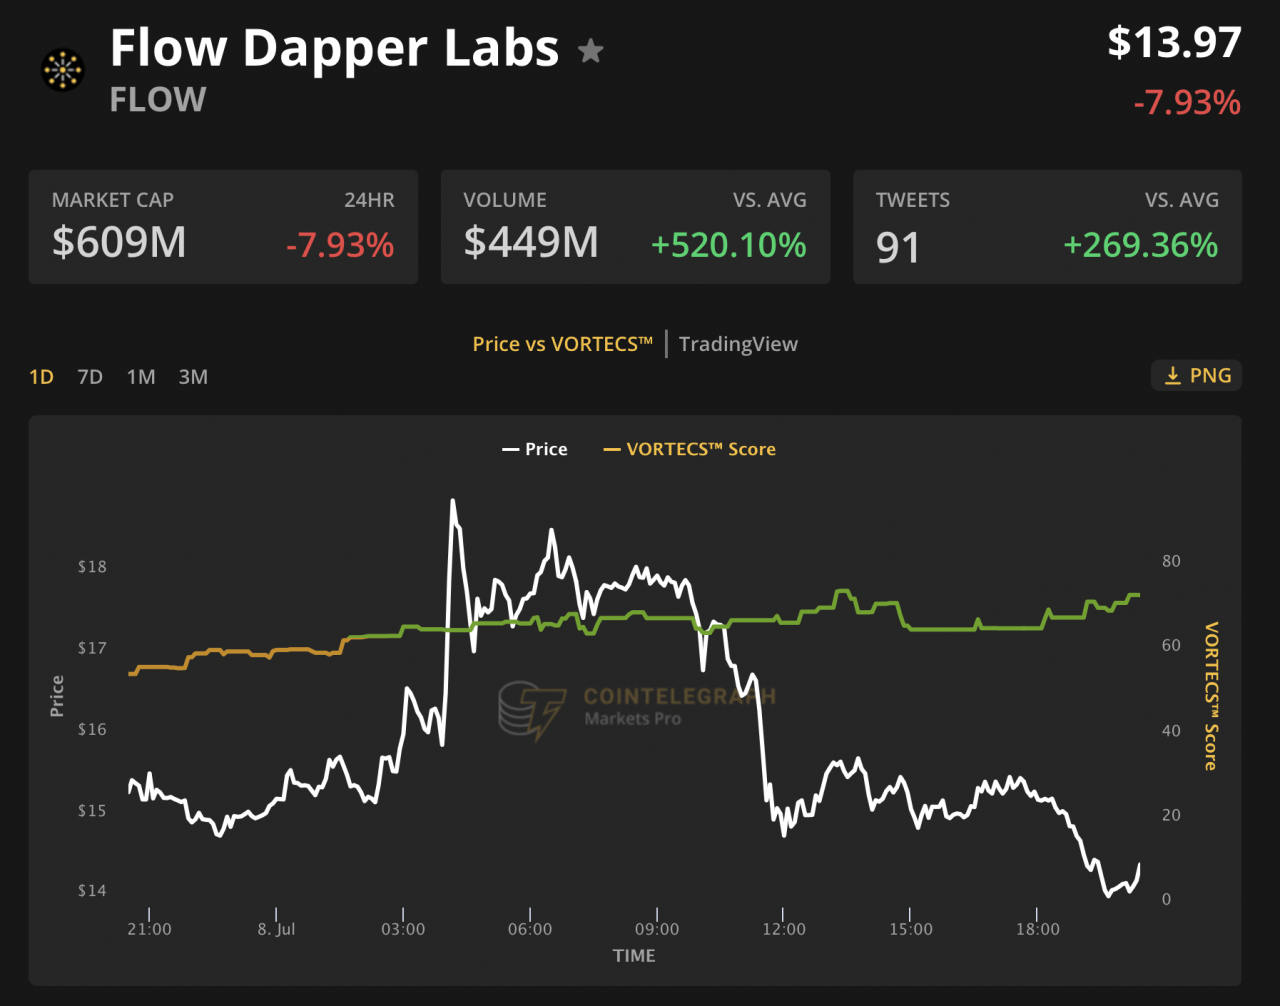1280x1006 pixels.
Task: Set chart range to 3M
Action: coord(193,377)
